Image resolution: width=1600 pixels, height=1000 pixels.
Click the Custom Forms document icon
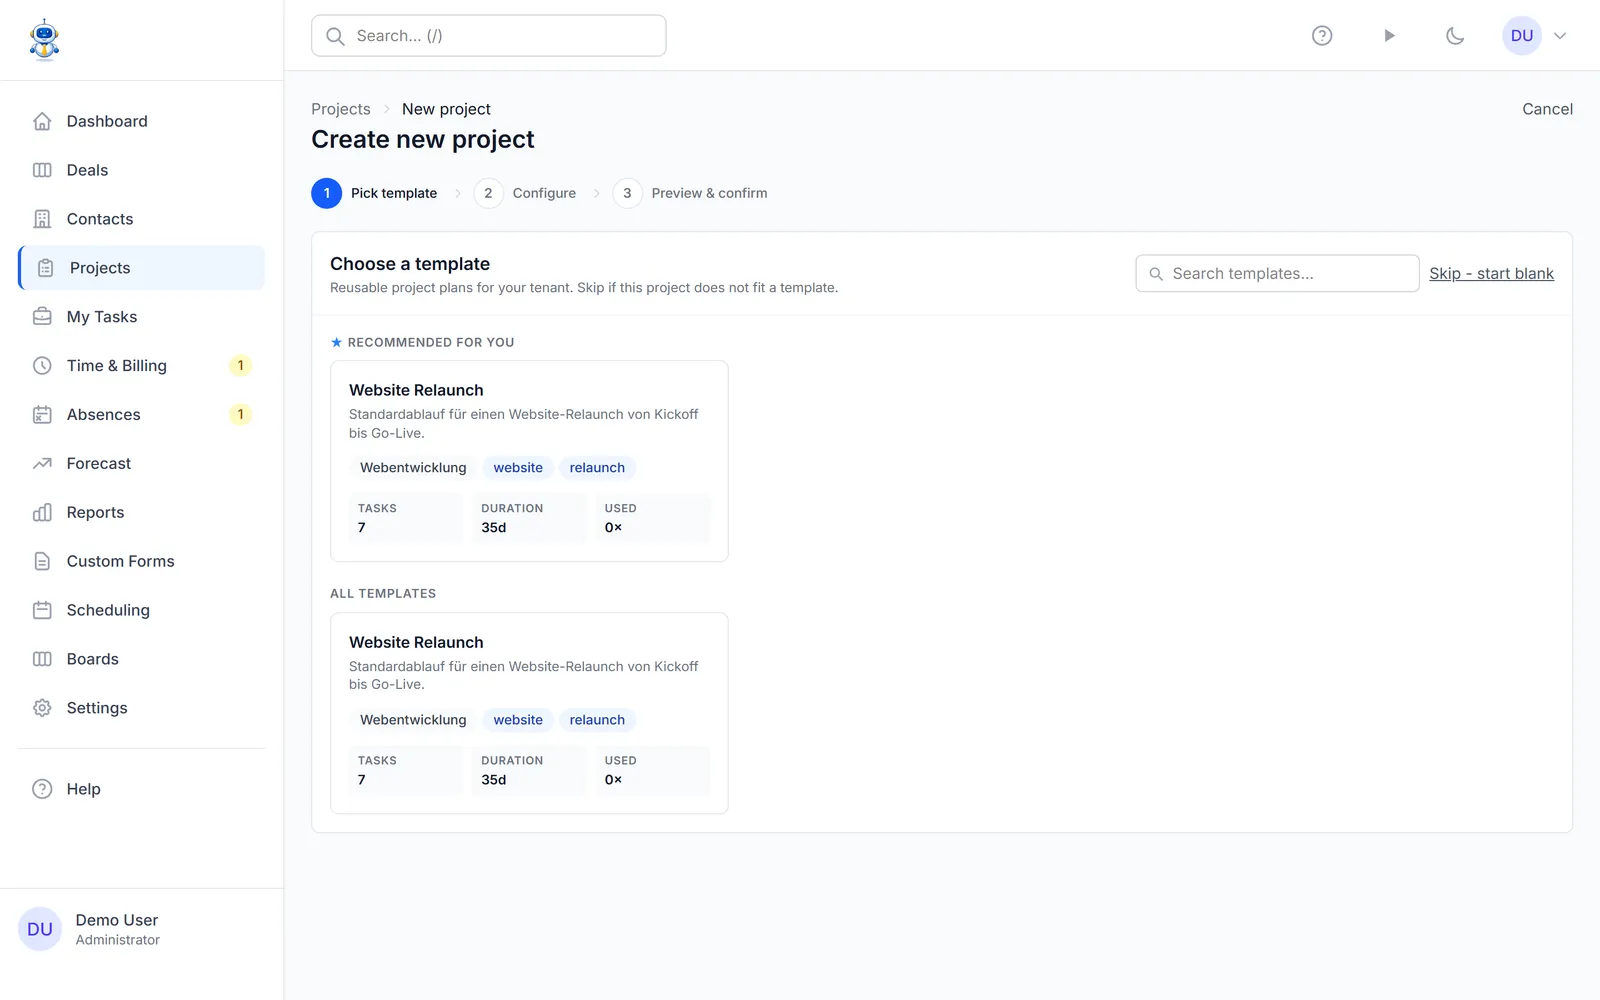(42, 562)
